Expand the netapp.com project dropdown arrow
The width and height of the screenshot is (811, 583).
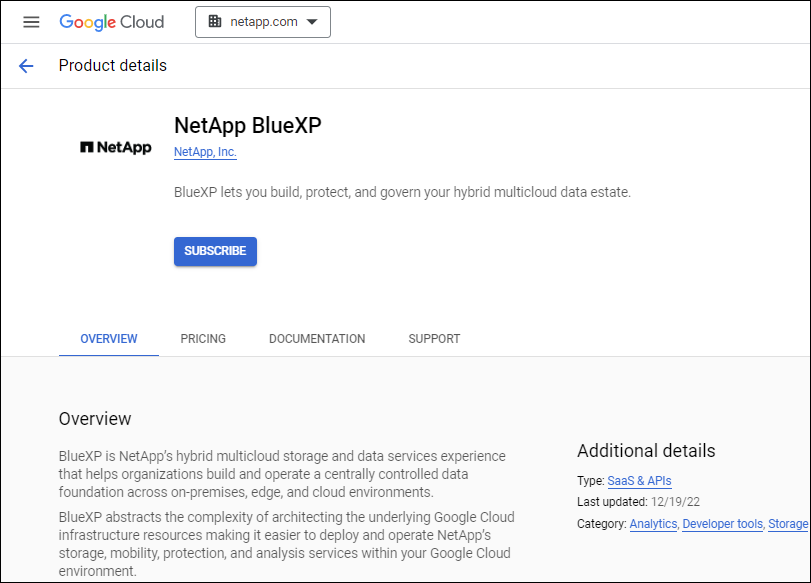pyautogui.click(x=312, y=22)
